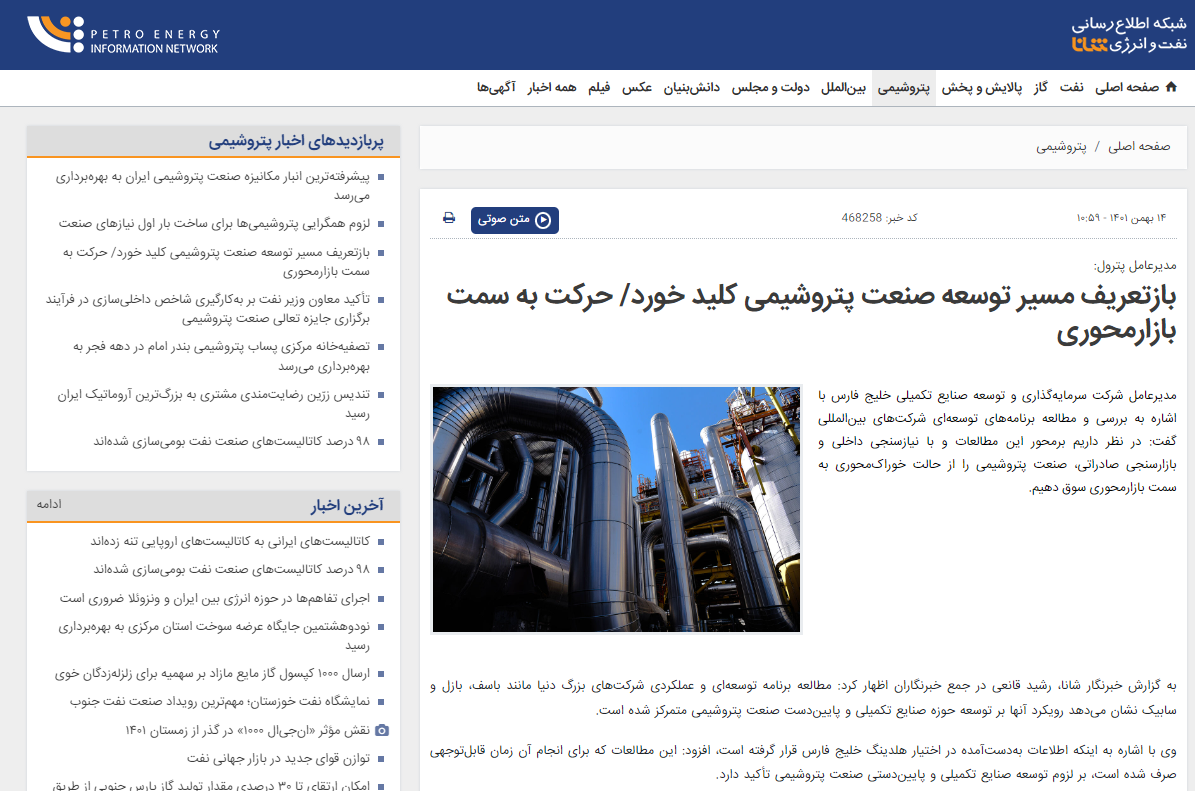This screenshot has width=1195, height=791.
Task: Click پتروشیمی link in breadcrumb
Action: [x=1061, y=147]
